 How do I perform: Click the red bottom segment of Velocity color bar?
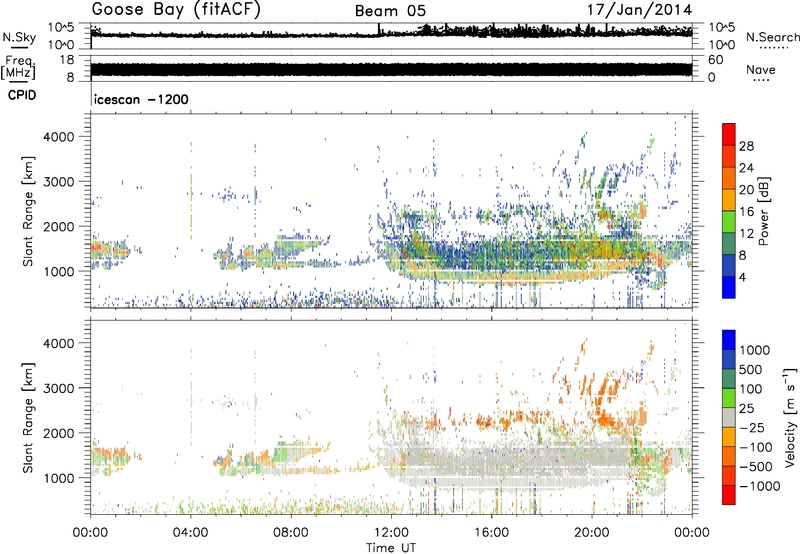pos(729,495)
